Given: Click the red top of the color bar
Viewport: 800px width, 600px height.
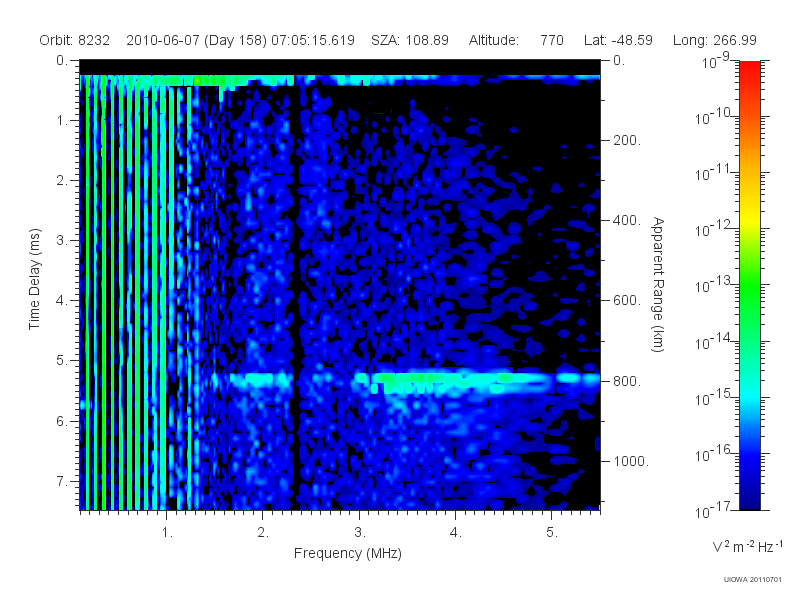Looking at the screenshot, I should [749, 71].
